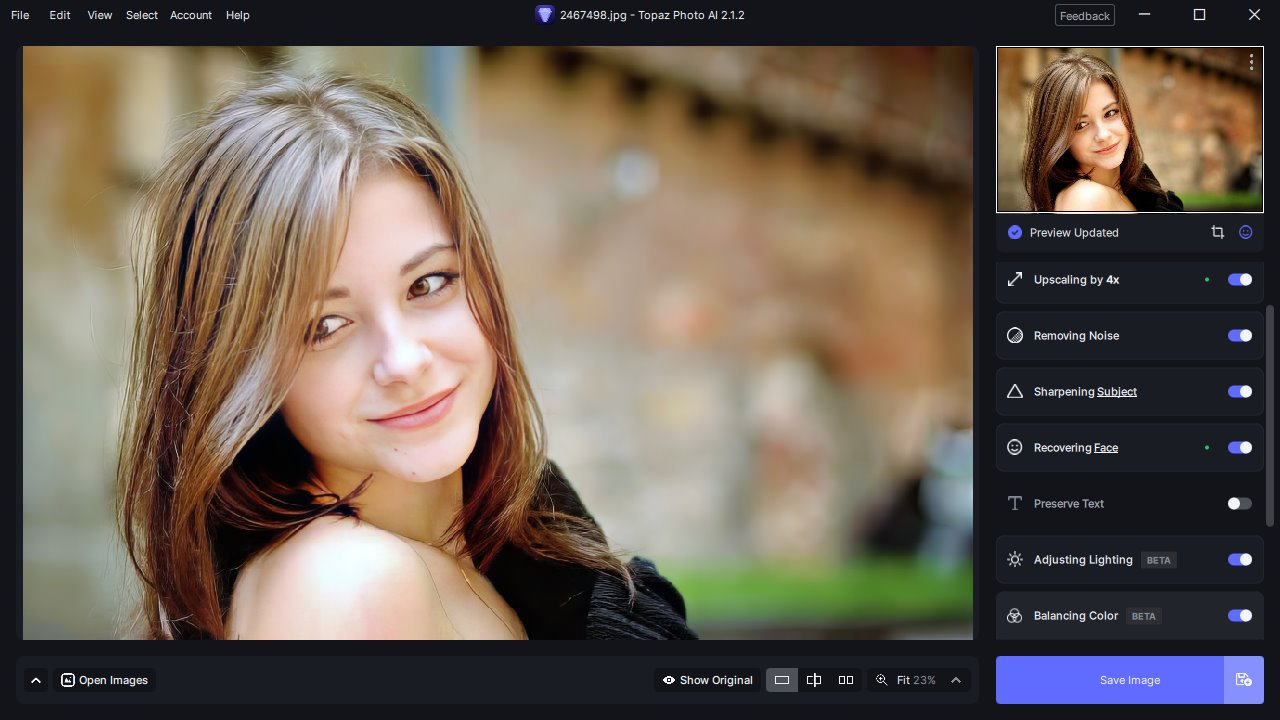Select the split view comparison icon
The image size is (1280, 720).
(x=814, y=680)
